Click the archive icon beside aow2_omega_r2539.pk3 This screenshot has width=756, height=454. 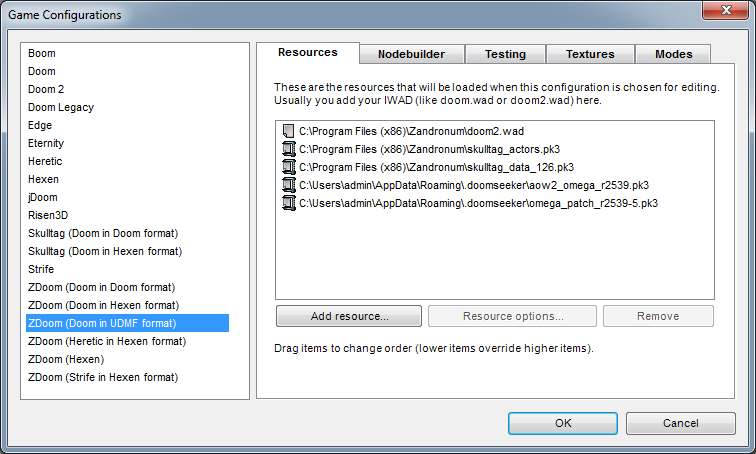(288, 185)
